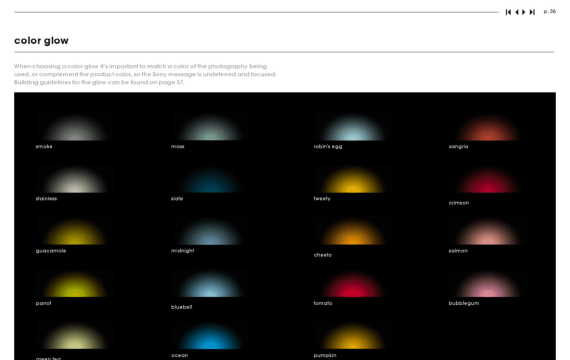Viewport: 570px width, 360px height.
Task: Click the 'color glow' page heading
Action: (41, 41)
